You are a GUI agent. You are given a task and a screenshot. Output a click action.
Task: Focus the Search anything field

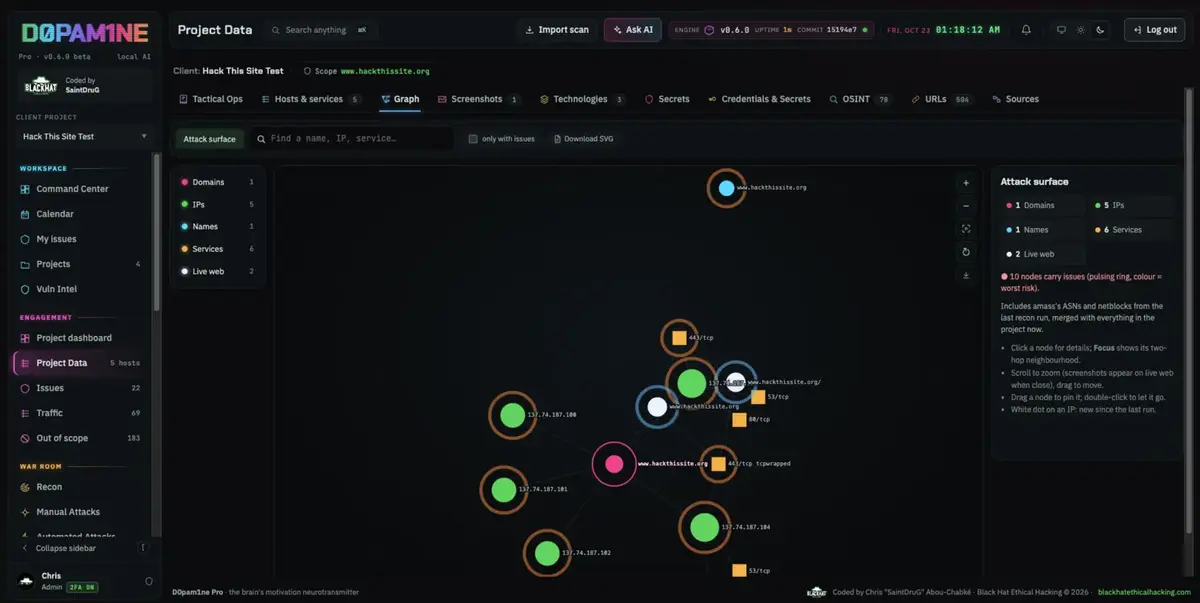pyautogui.click(x=322, y=30)
